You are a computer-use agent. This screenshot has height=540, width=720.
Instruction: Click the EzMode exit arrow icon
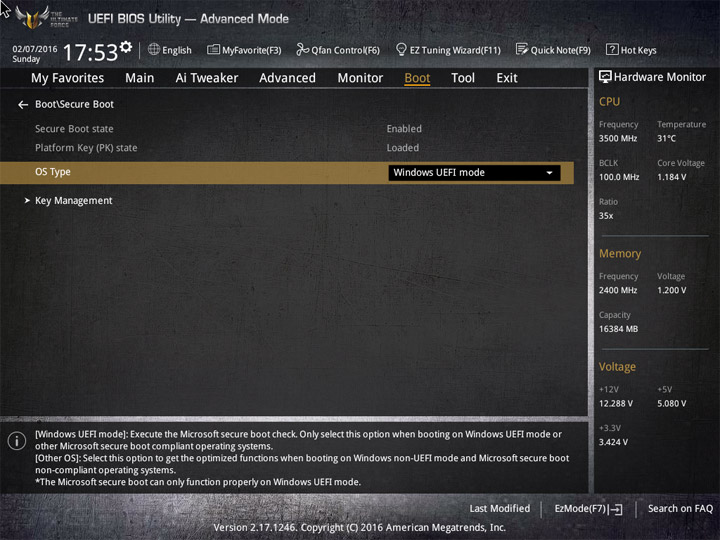point(616,509)
